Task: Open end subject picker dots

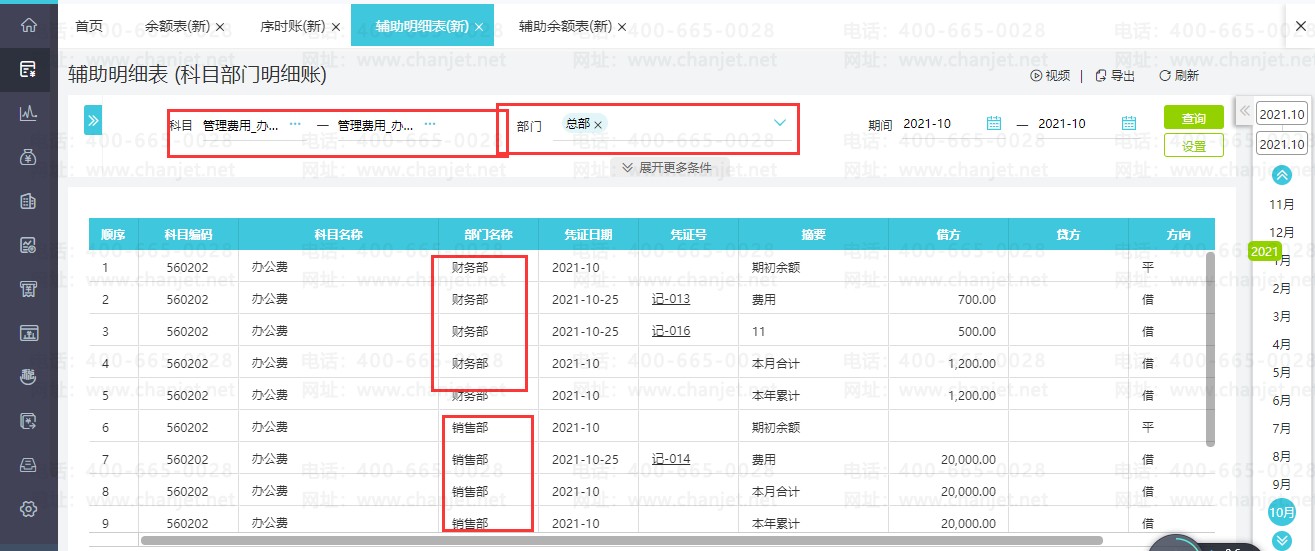Action: [430, 125]
